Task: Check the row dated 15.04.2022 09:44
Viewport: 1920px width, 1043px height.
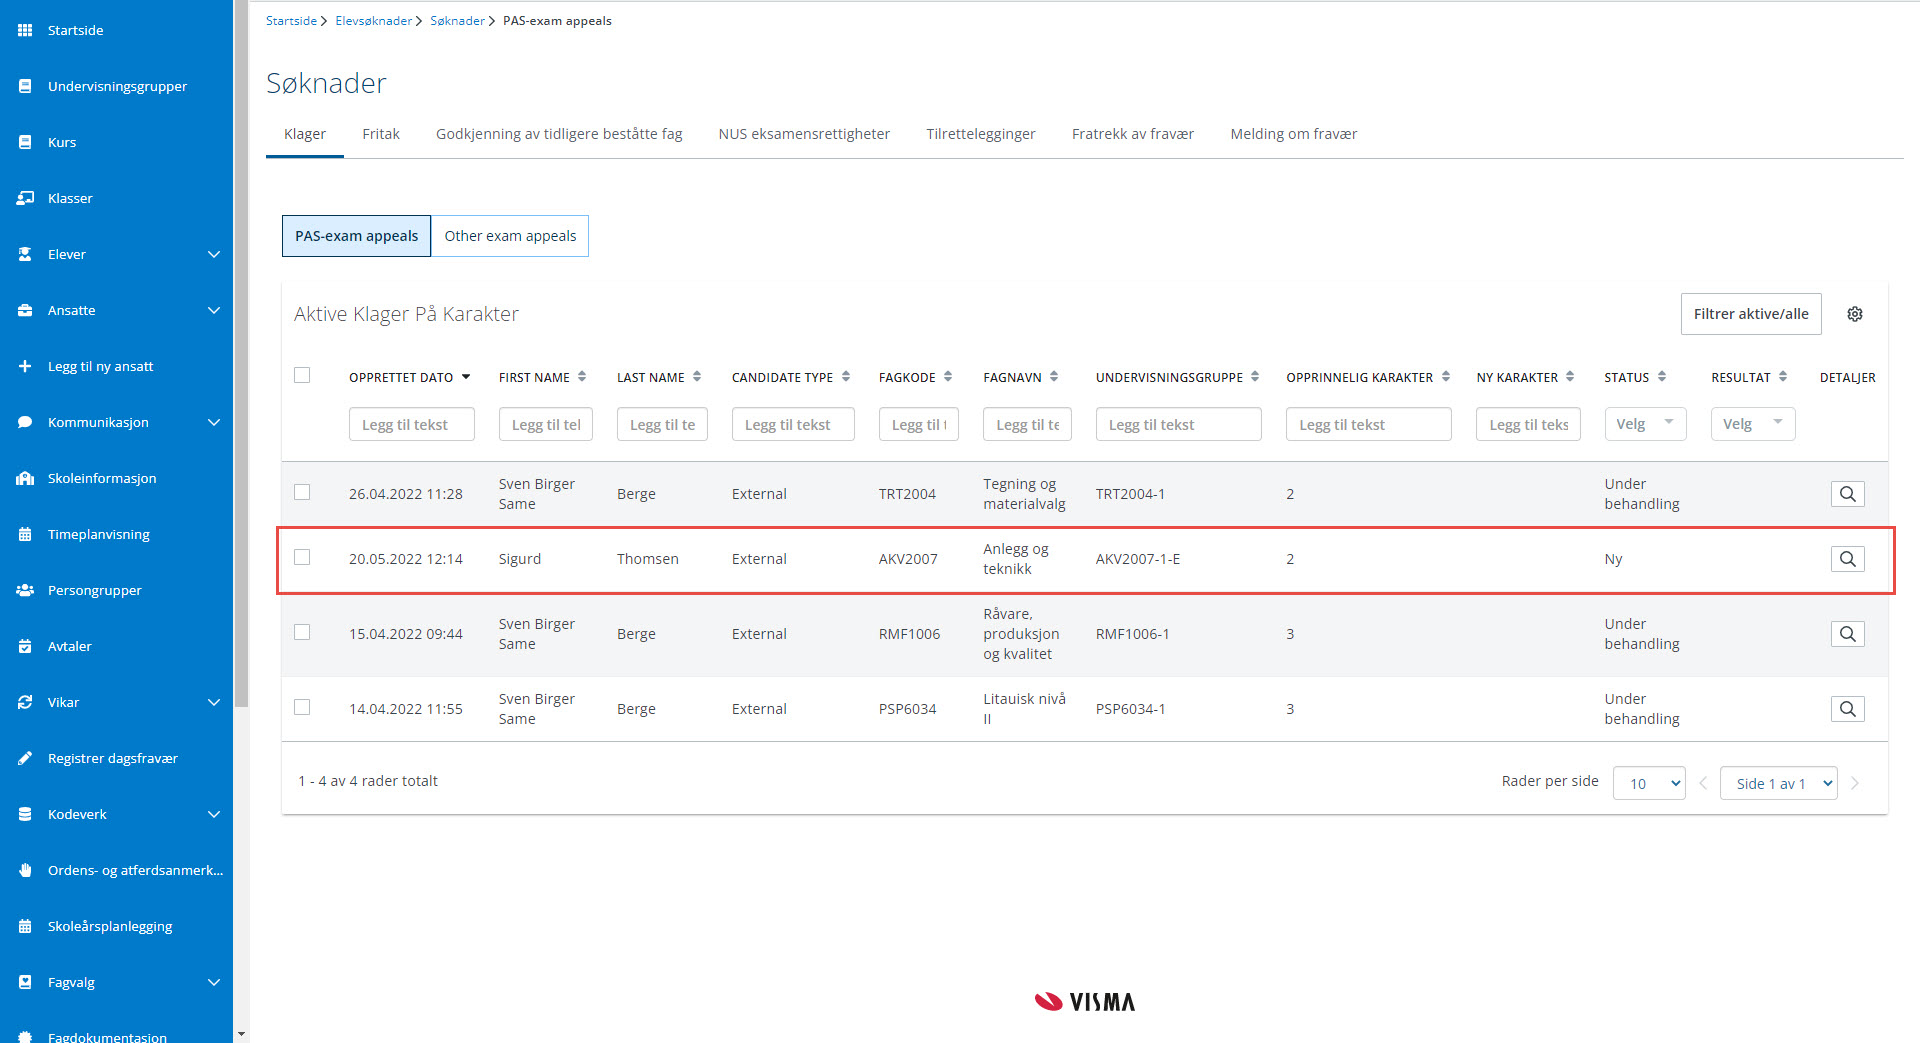Action: 302,632
